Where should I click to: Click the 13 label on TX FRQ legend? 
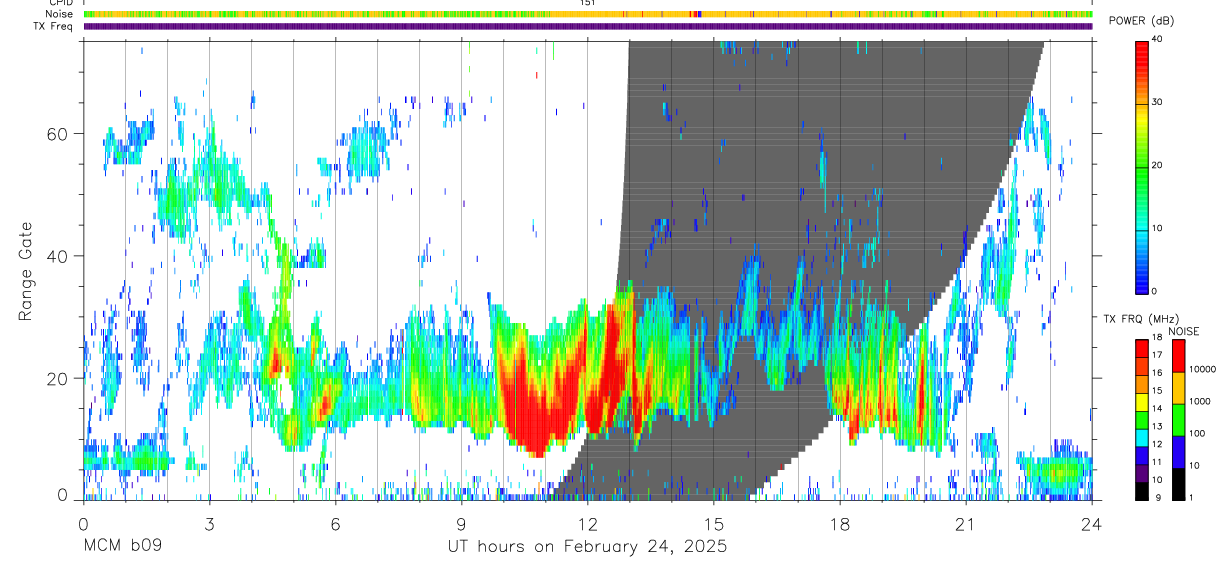[1157, 426]
